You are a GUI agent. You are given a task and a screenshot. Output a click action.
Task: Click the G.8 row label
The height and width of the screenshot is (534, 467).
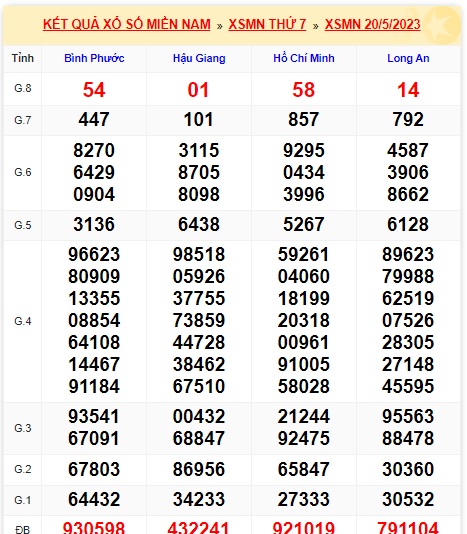pos(23,88)
